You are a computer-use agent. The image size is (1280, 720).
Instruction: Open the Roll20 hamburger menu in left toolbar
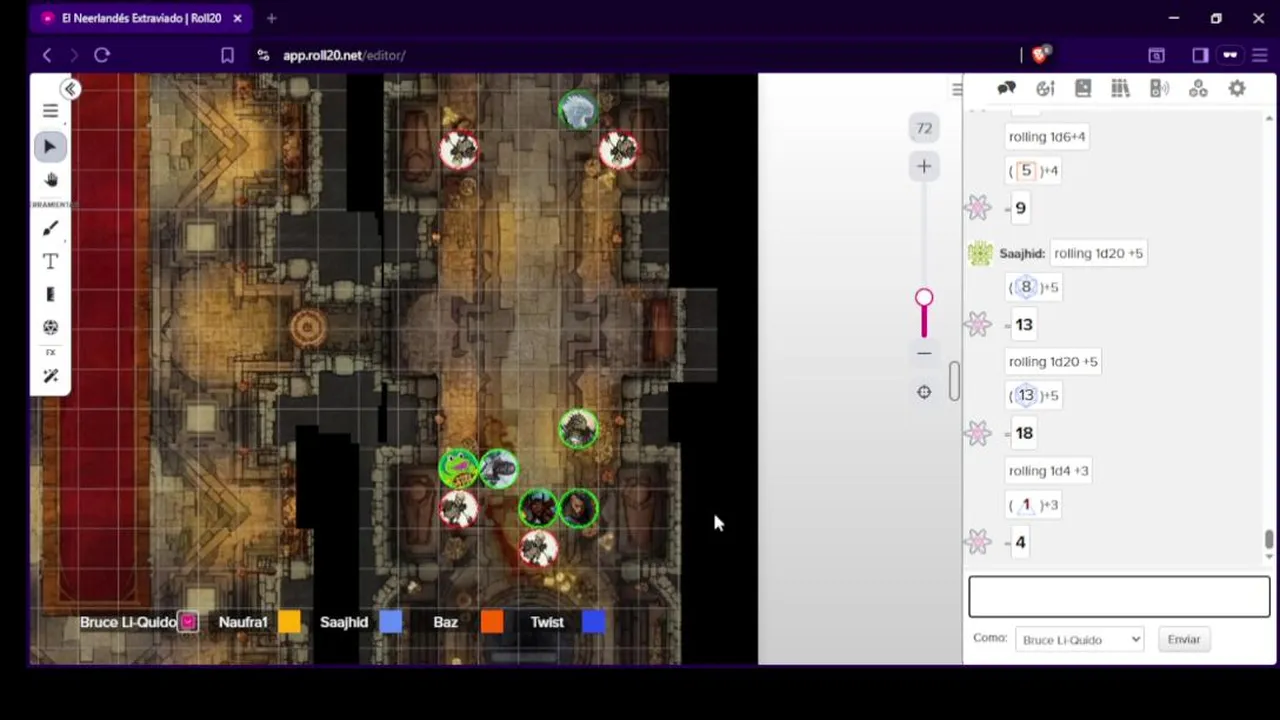pyautogui.click(x=50, y=111)
